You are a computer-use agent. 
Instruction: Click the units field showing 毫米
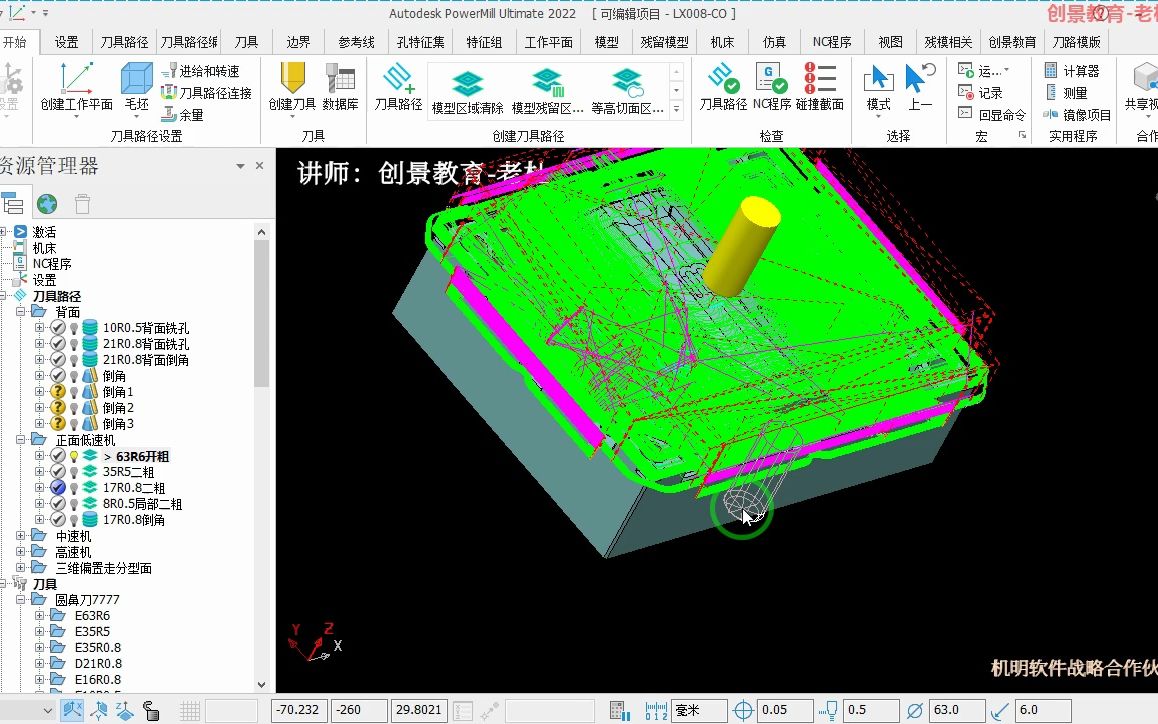point(700,710)
